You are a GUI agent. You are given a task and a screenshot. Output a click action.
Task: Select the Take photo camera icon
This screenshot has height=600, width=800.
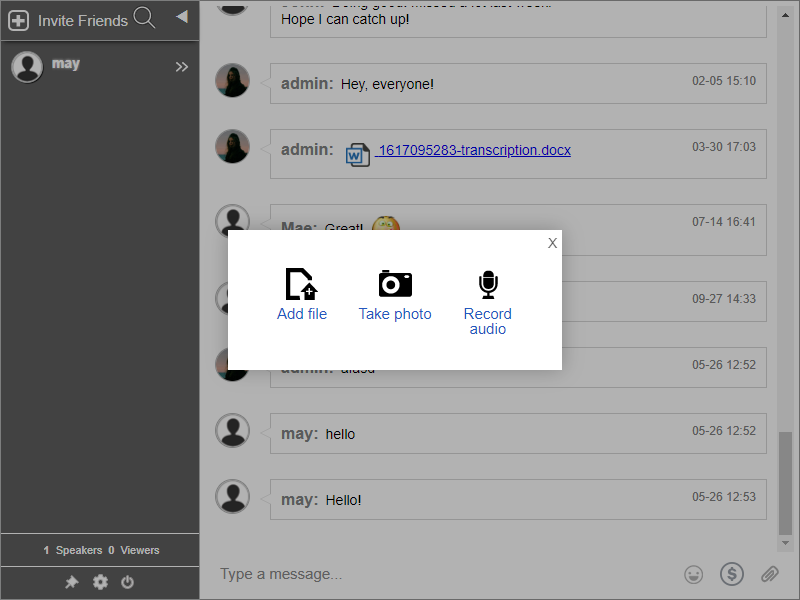[x=395, y=283]
